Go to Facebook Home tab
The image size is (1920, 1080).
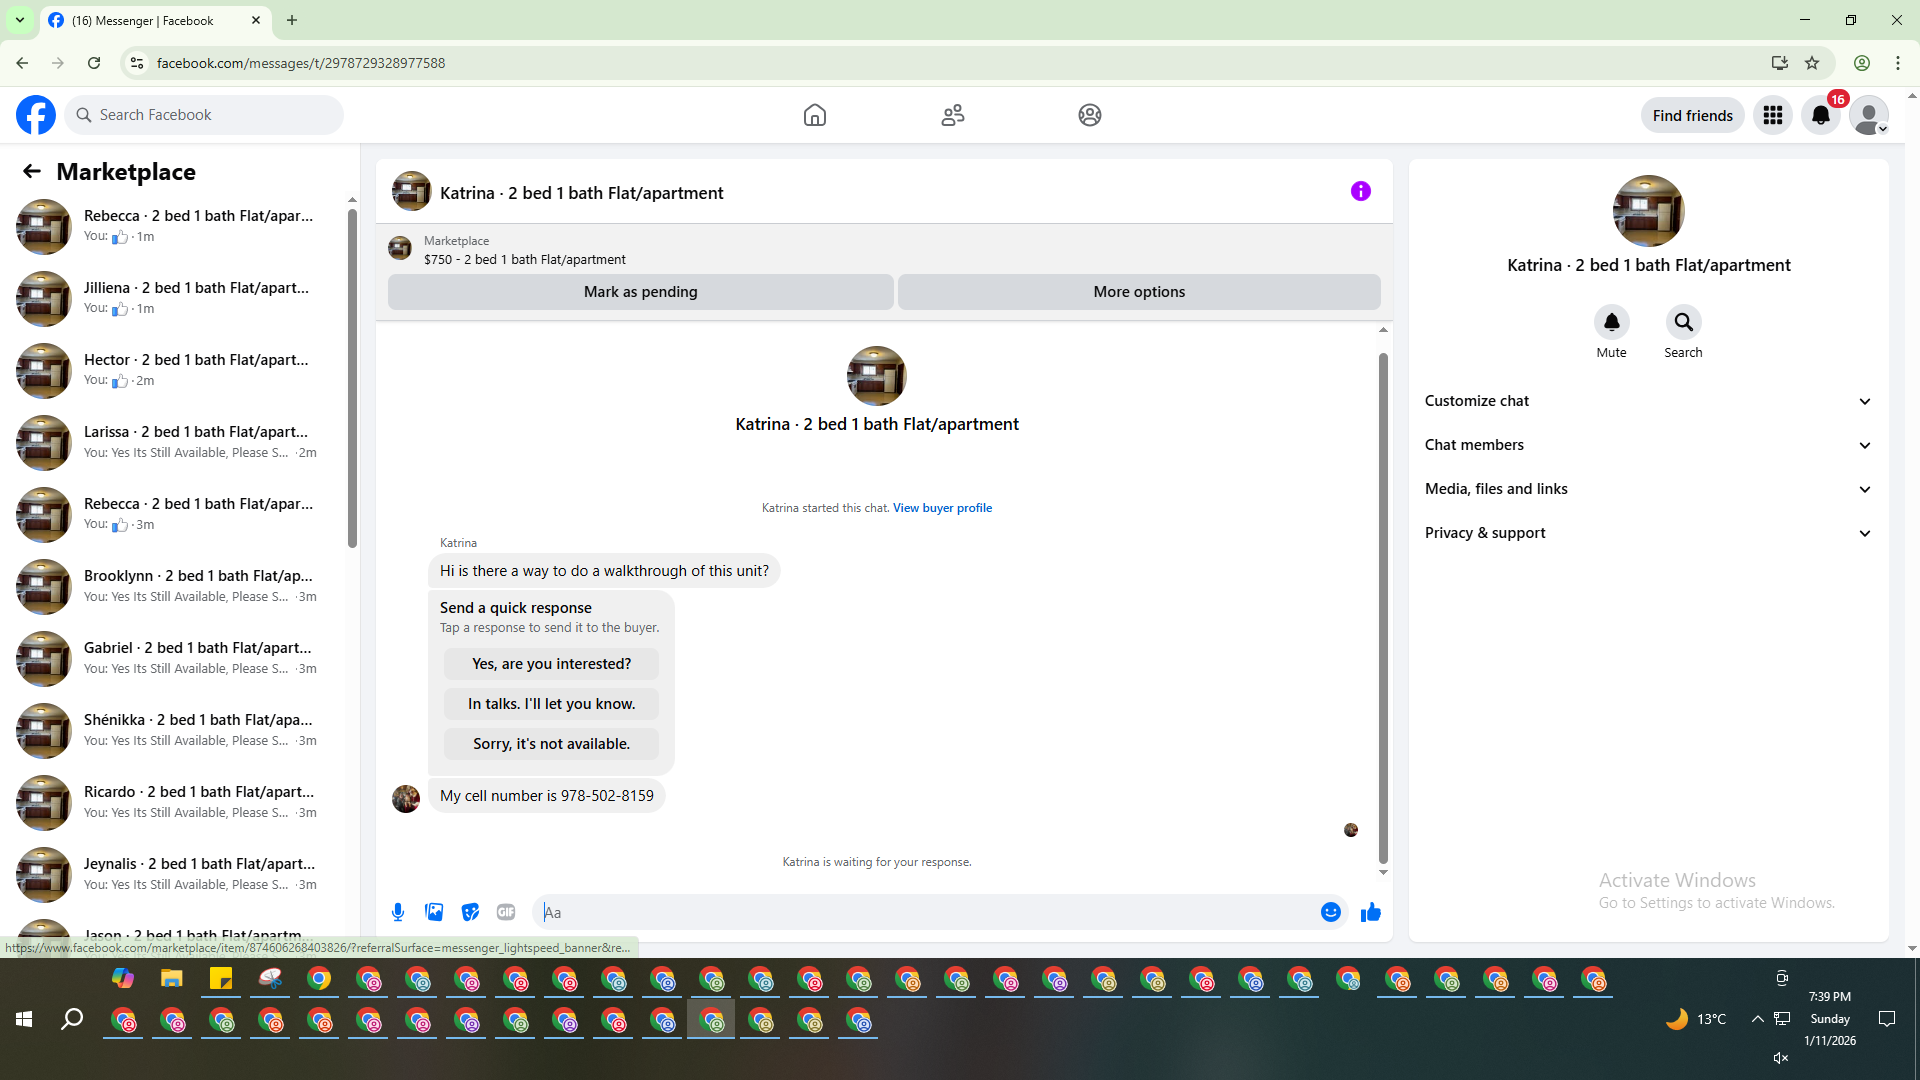[814, 115]
